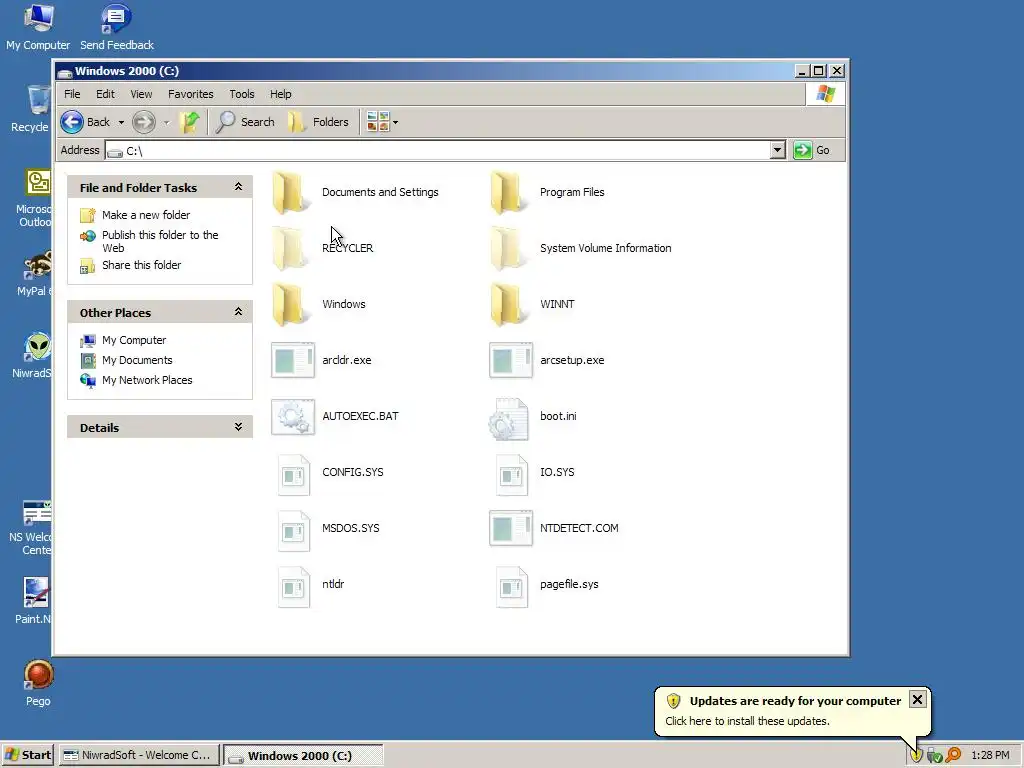
Task: Collapse the Other Places panel
Action: pyautogui.click(x=238, y=312)
